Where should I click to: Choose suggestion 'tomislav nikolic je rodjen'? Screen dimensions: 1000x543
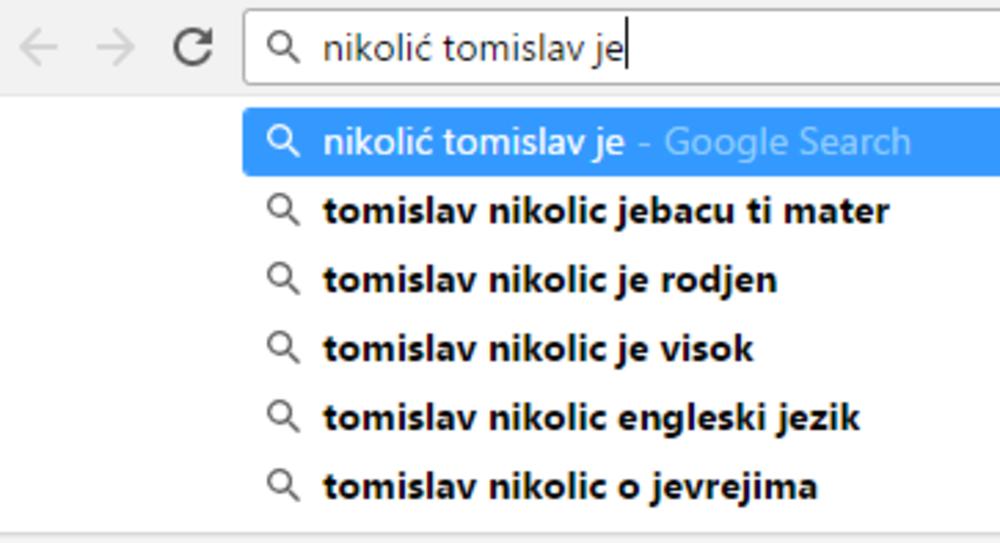(x=549, y=279)
